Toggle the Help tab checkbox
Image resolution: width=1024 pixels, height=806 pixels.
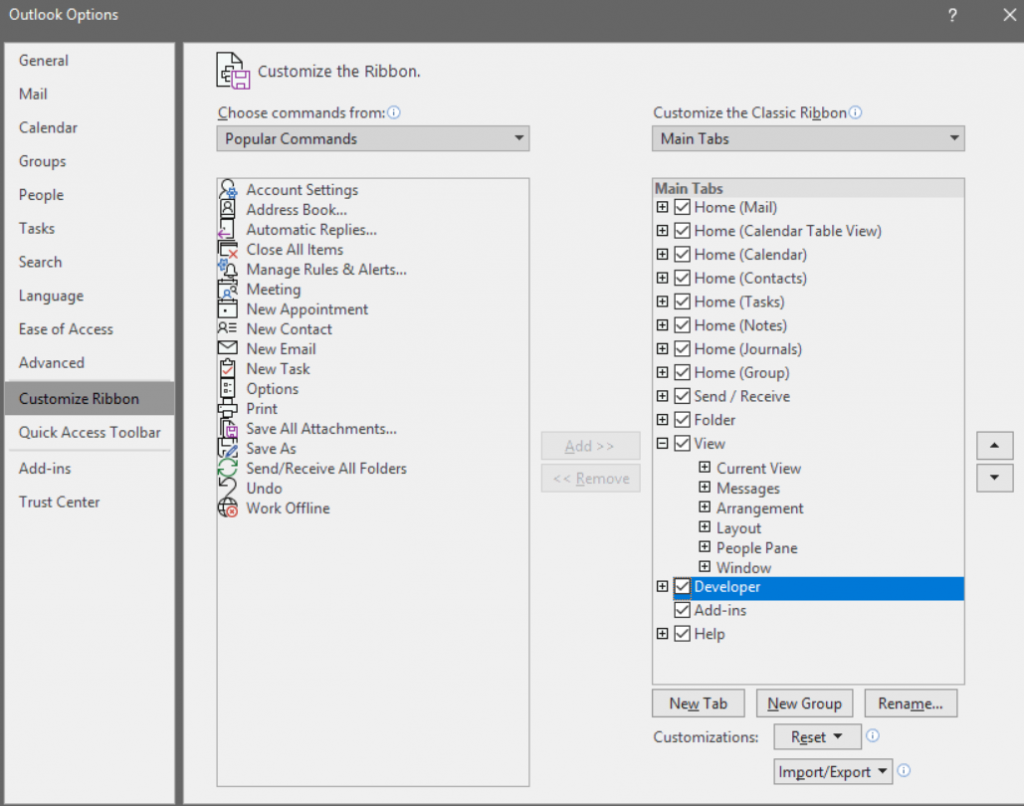tap(682, 634)
